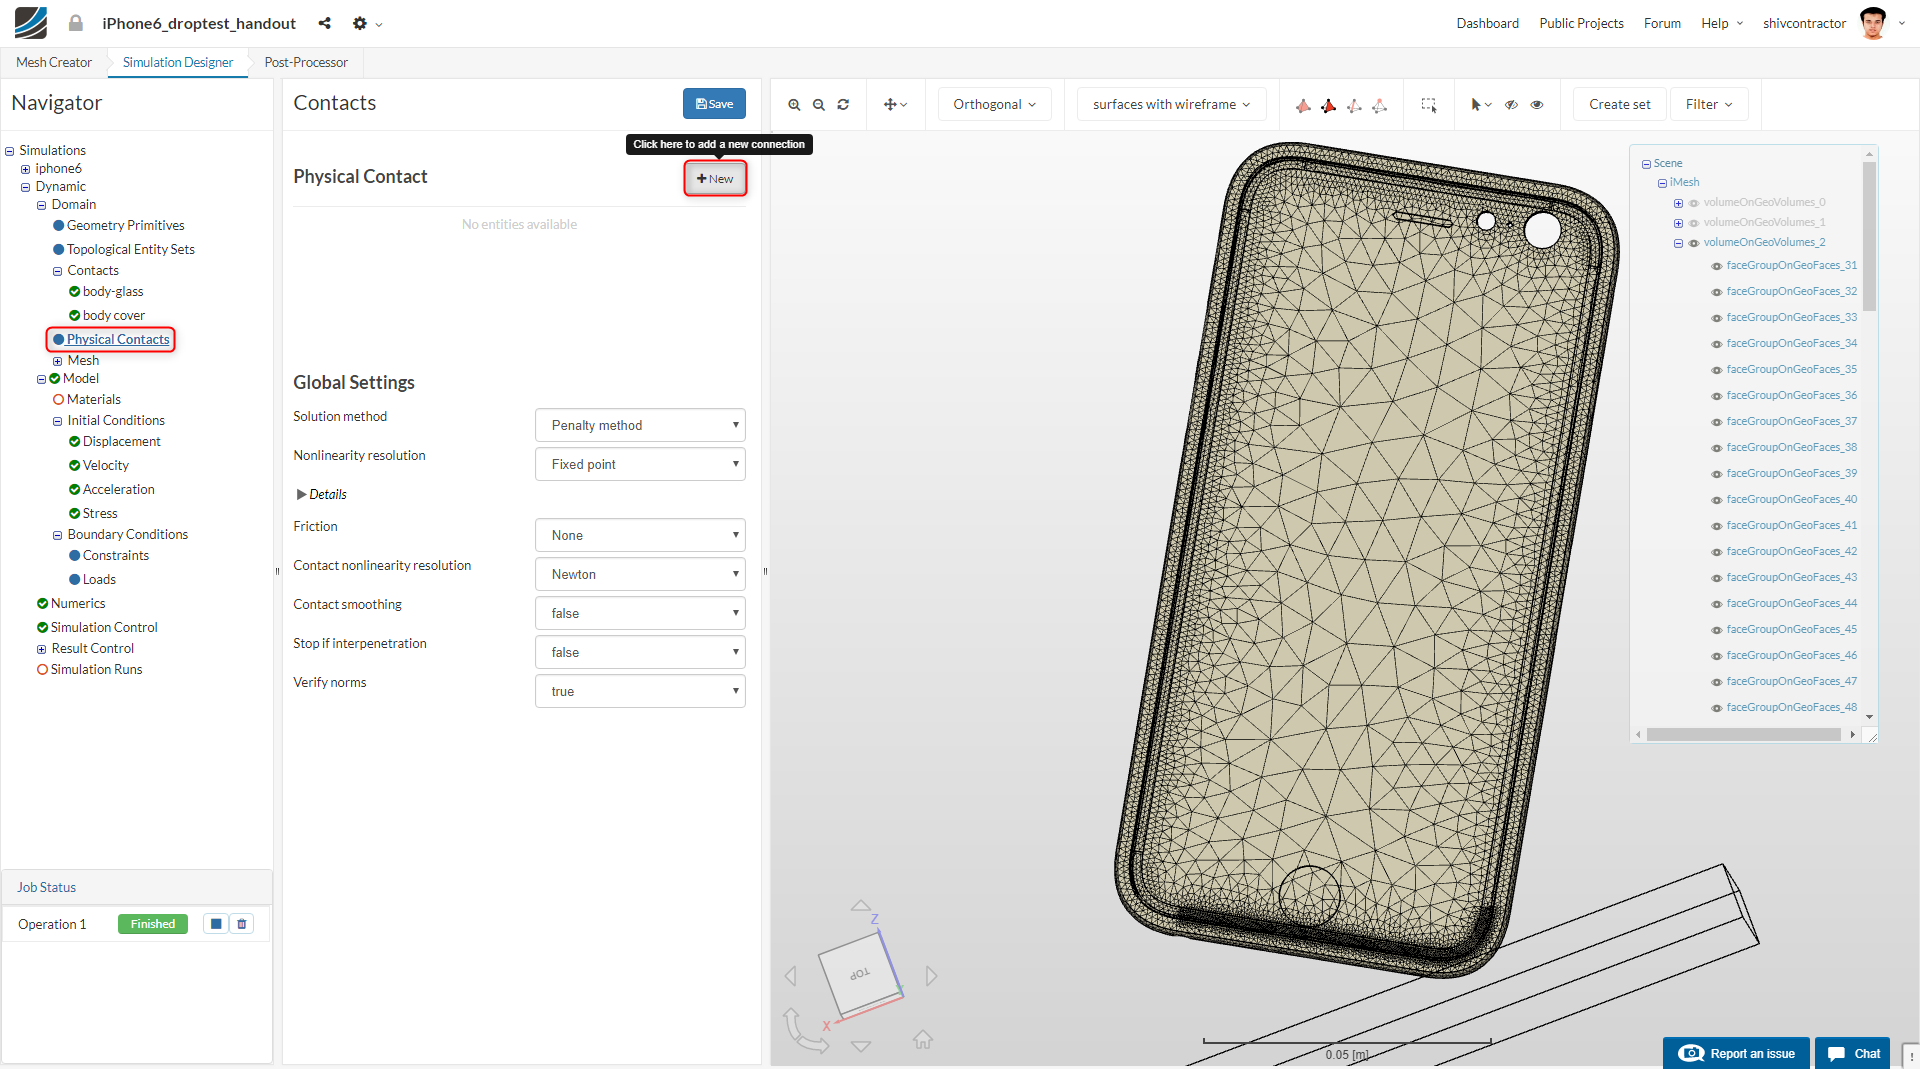Activate the box selection tool icon

pyautogui.click(x=1429, y=104)
